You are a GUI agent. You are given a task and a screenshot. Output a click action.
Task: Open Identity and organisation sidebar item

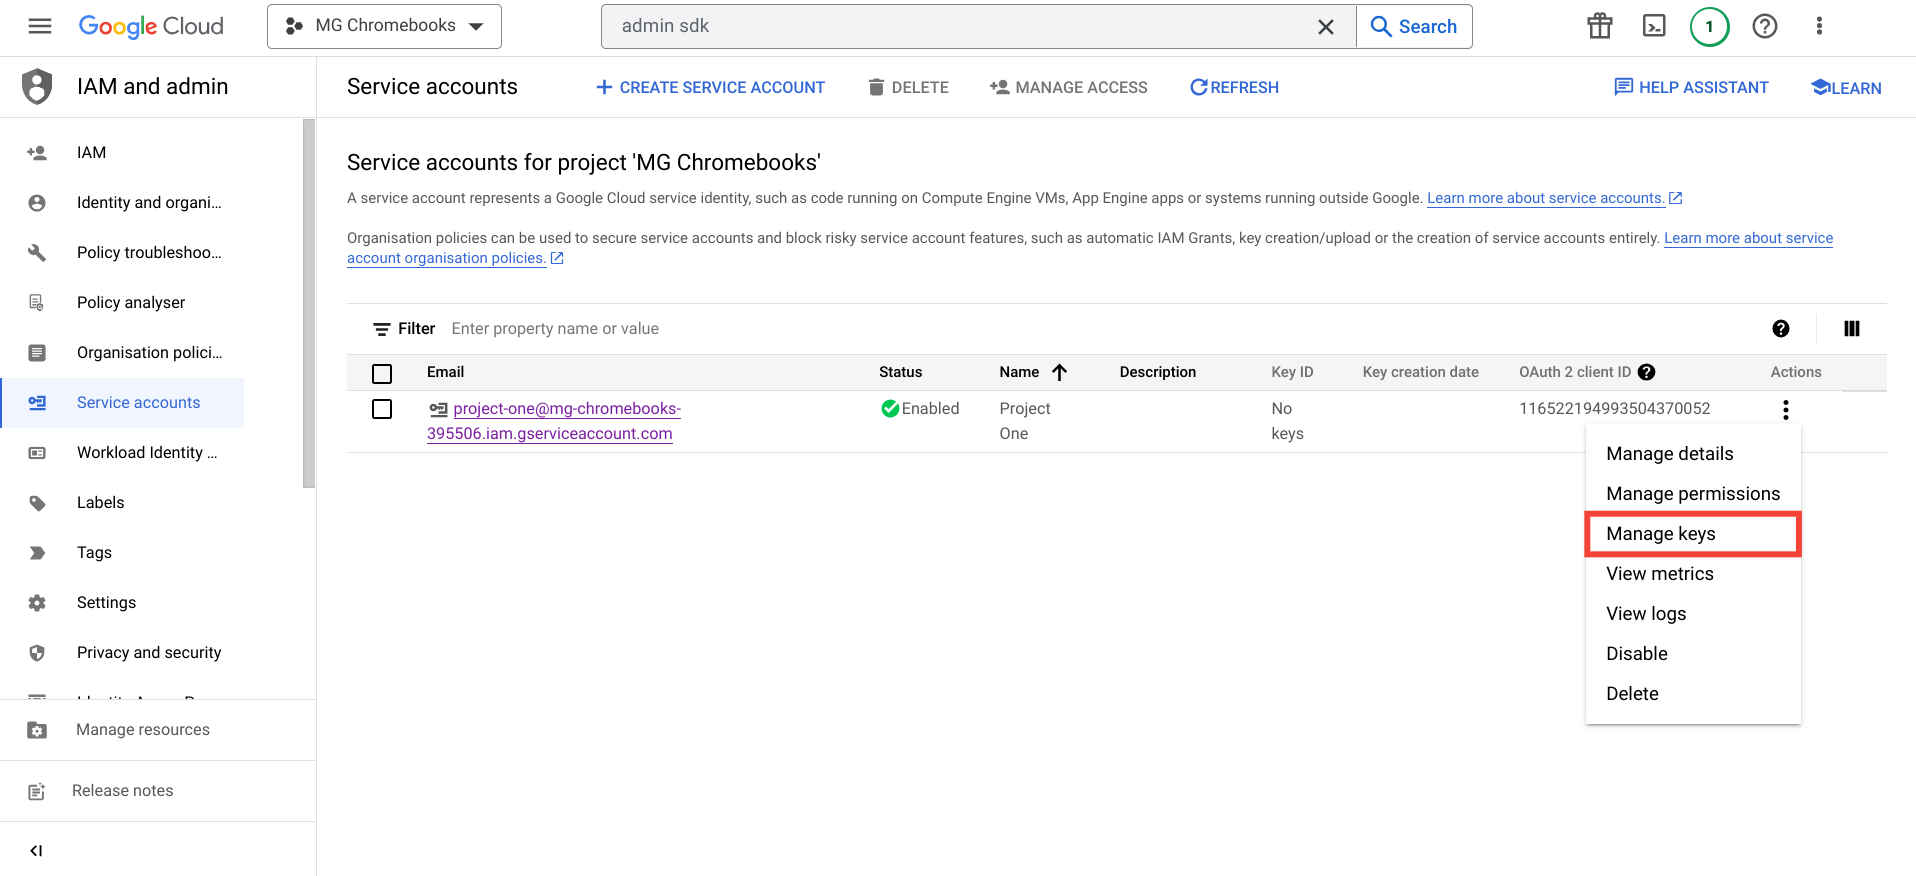[x=122, y=203]
